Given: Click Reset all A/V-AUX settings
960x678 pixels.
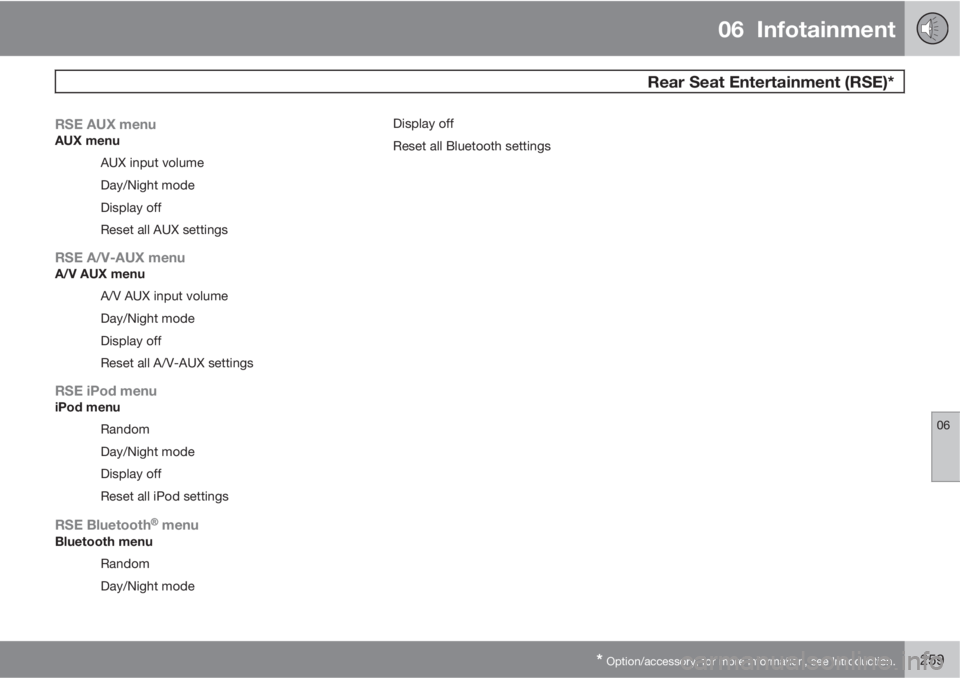Looking at the screenshot, I should pos(177,363).
